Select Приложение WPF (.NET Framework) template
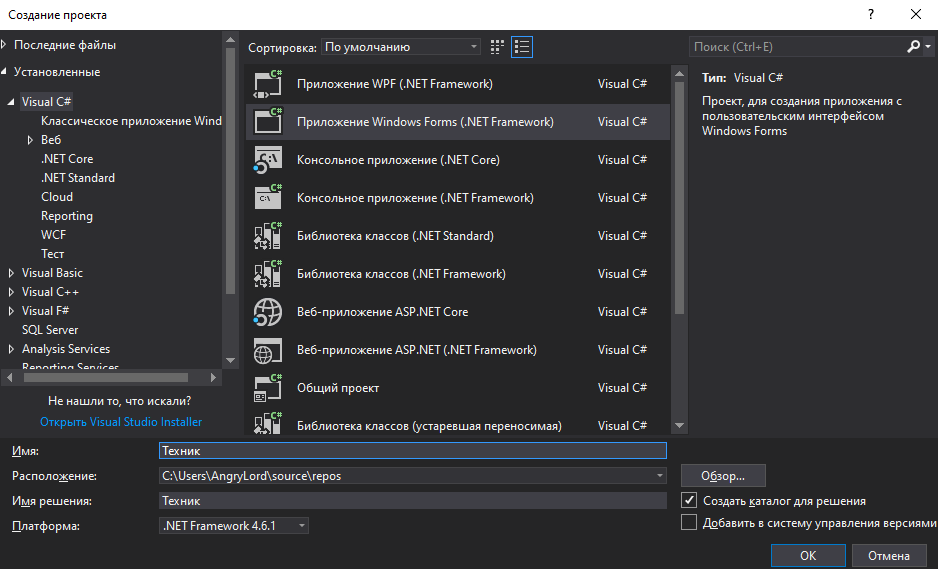938x569 pixels. coord(458,84)
